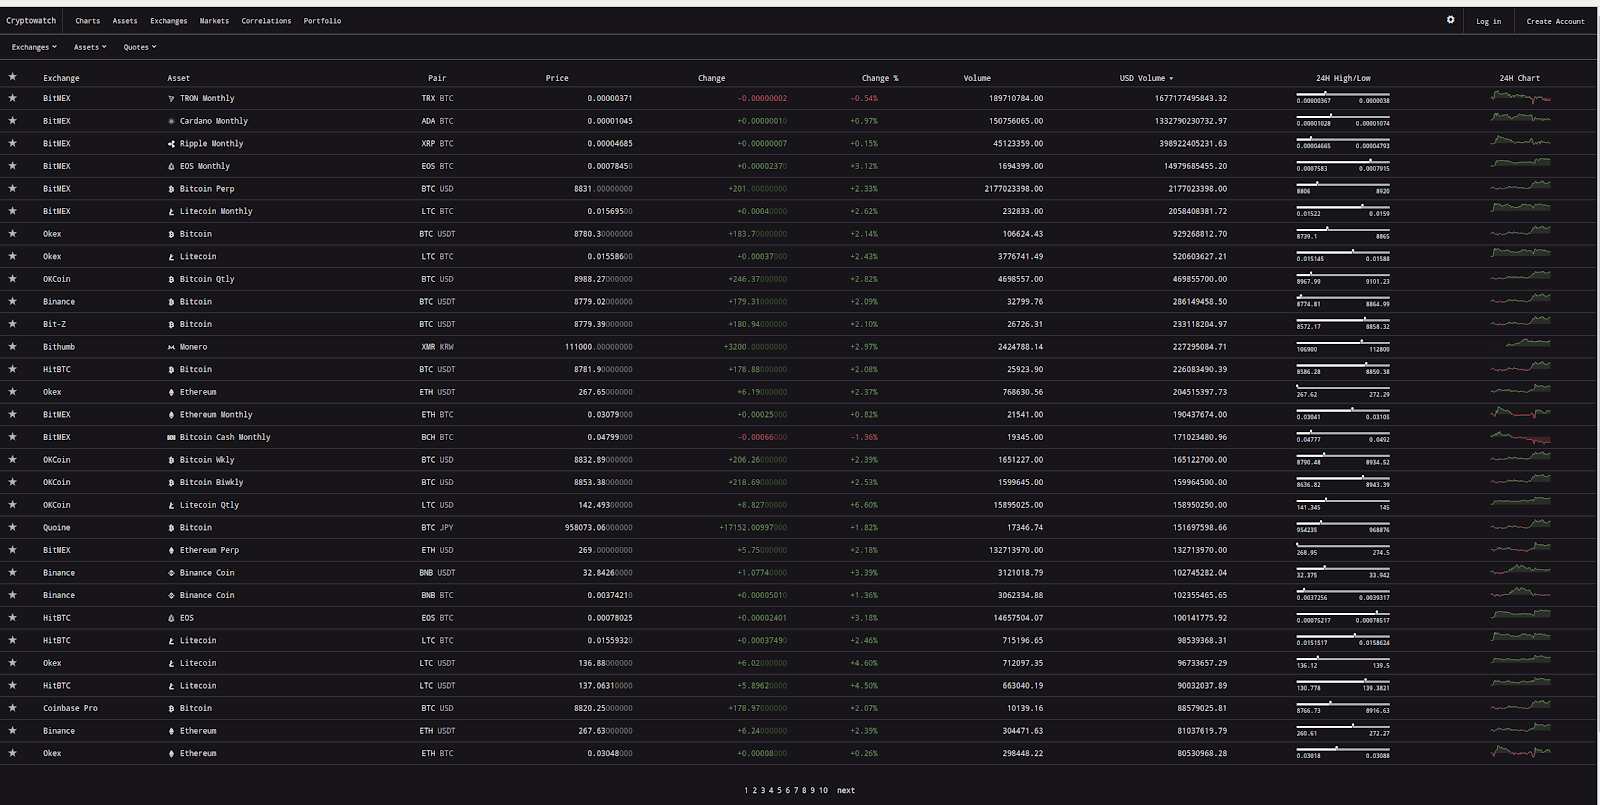This screenshot has width=1600, height=805.
Task: Click the 24H High/Low bar for Bitcoin Perp
Action: click(x=1343, y=186)
